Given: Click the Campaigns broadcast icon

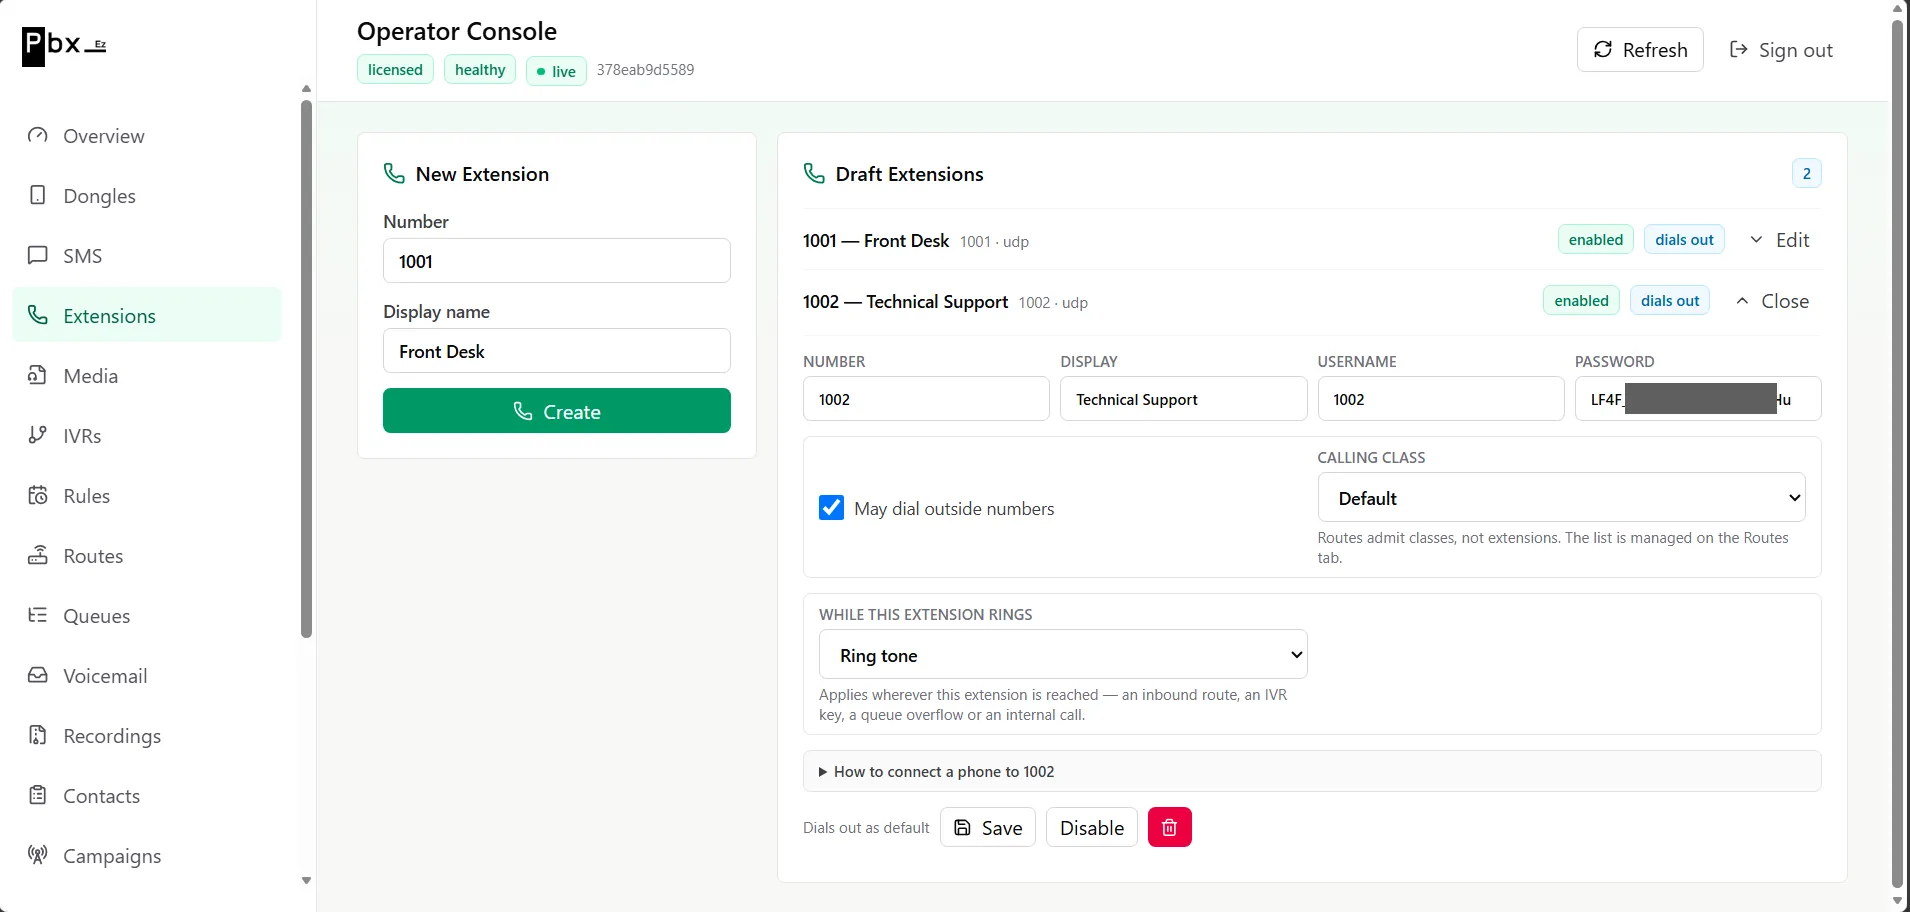Looking at the screenshot, I should [x=38, y=855].
